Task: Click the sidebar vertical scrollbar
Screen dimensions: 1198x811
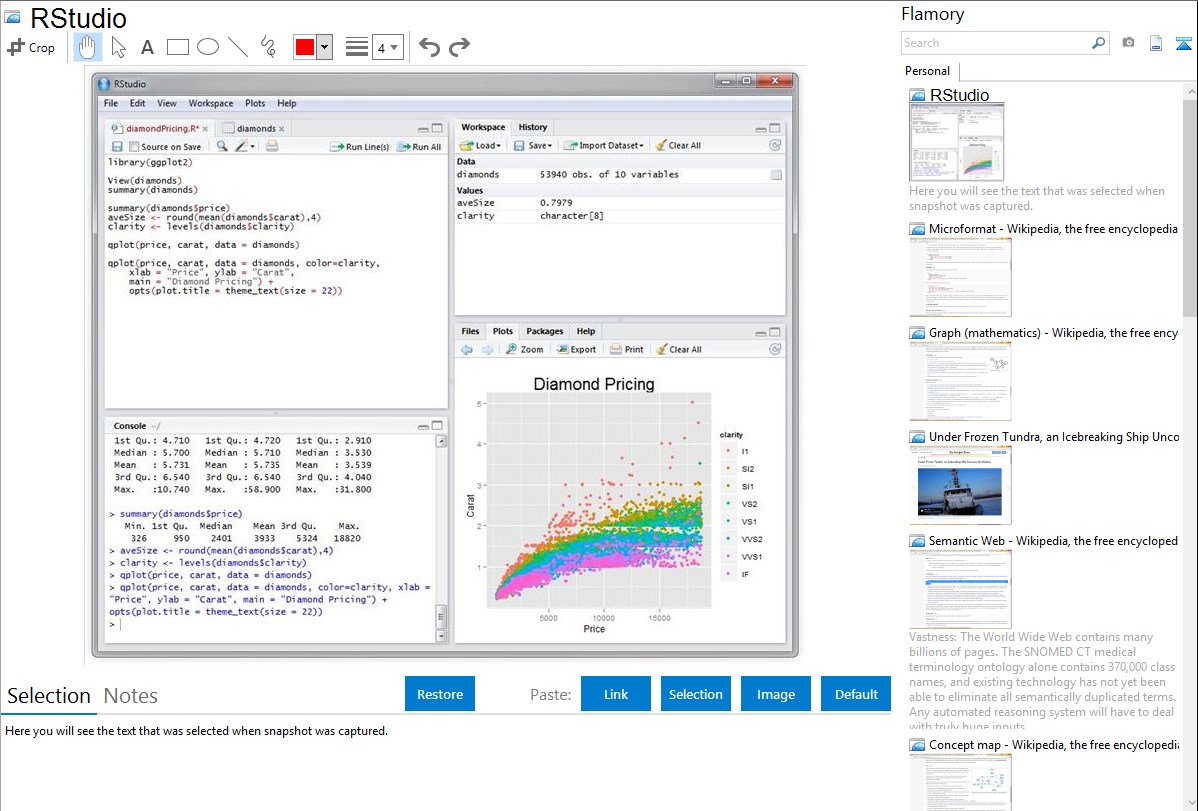Action: (x=1190, y=206)
